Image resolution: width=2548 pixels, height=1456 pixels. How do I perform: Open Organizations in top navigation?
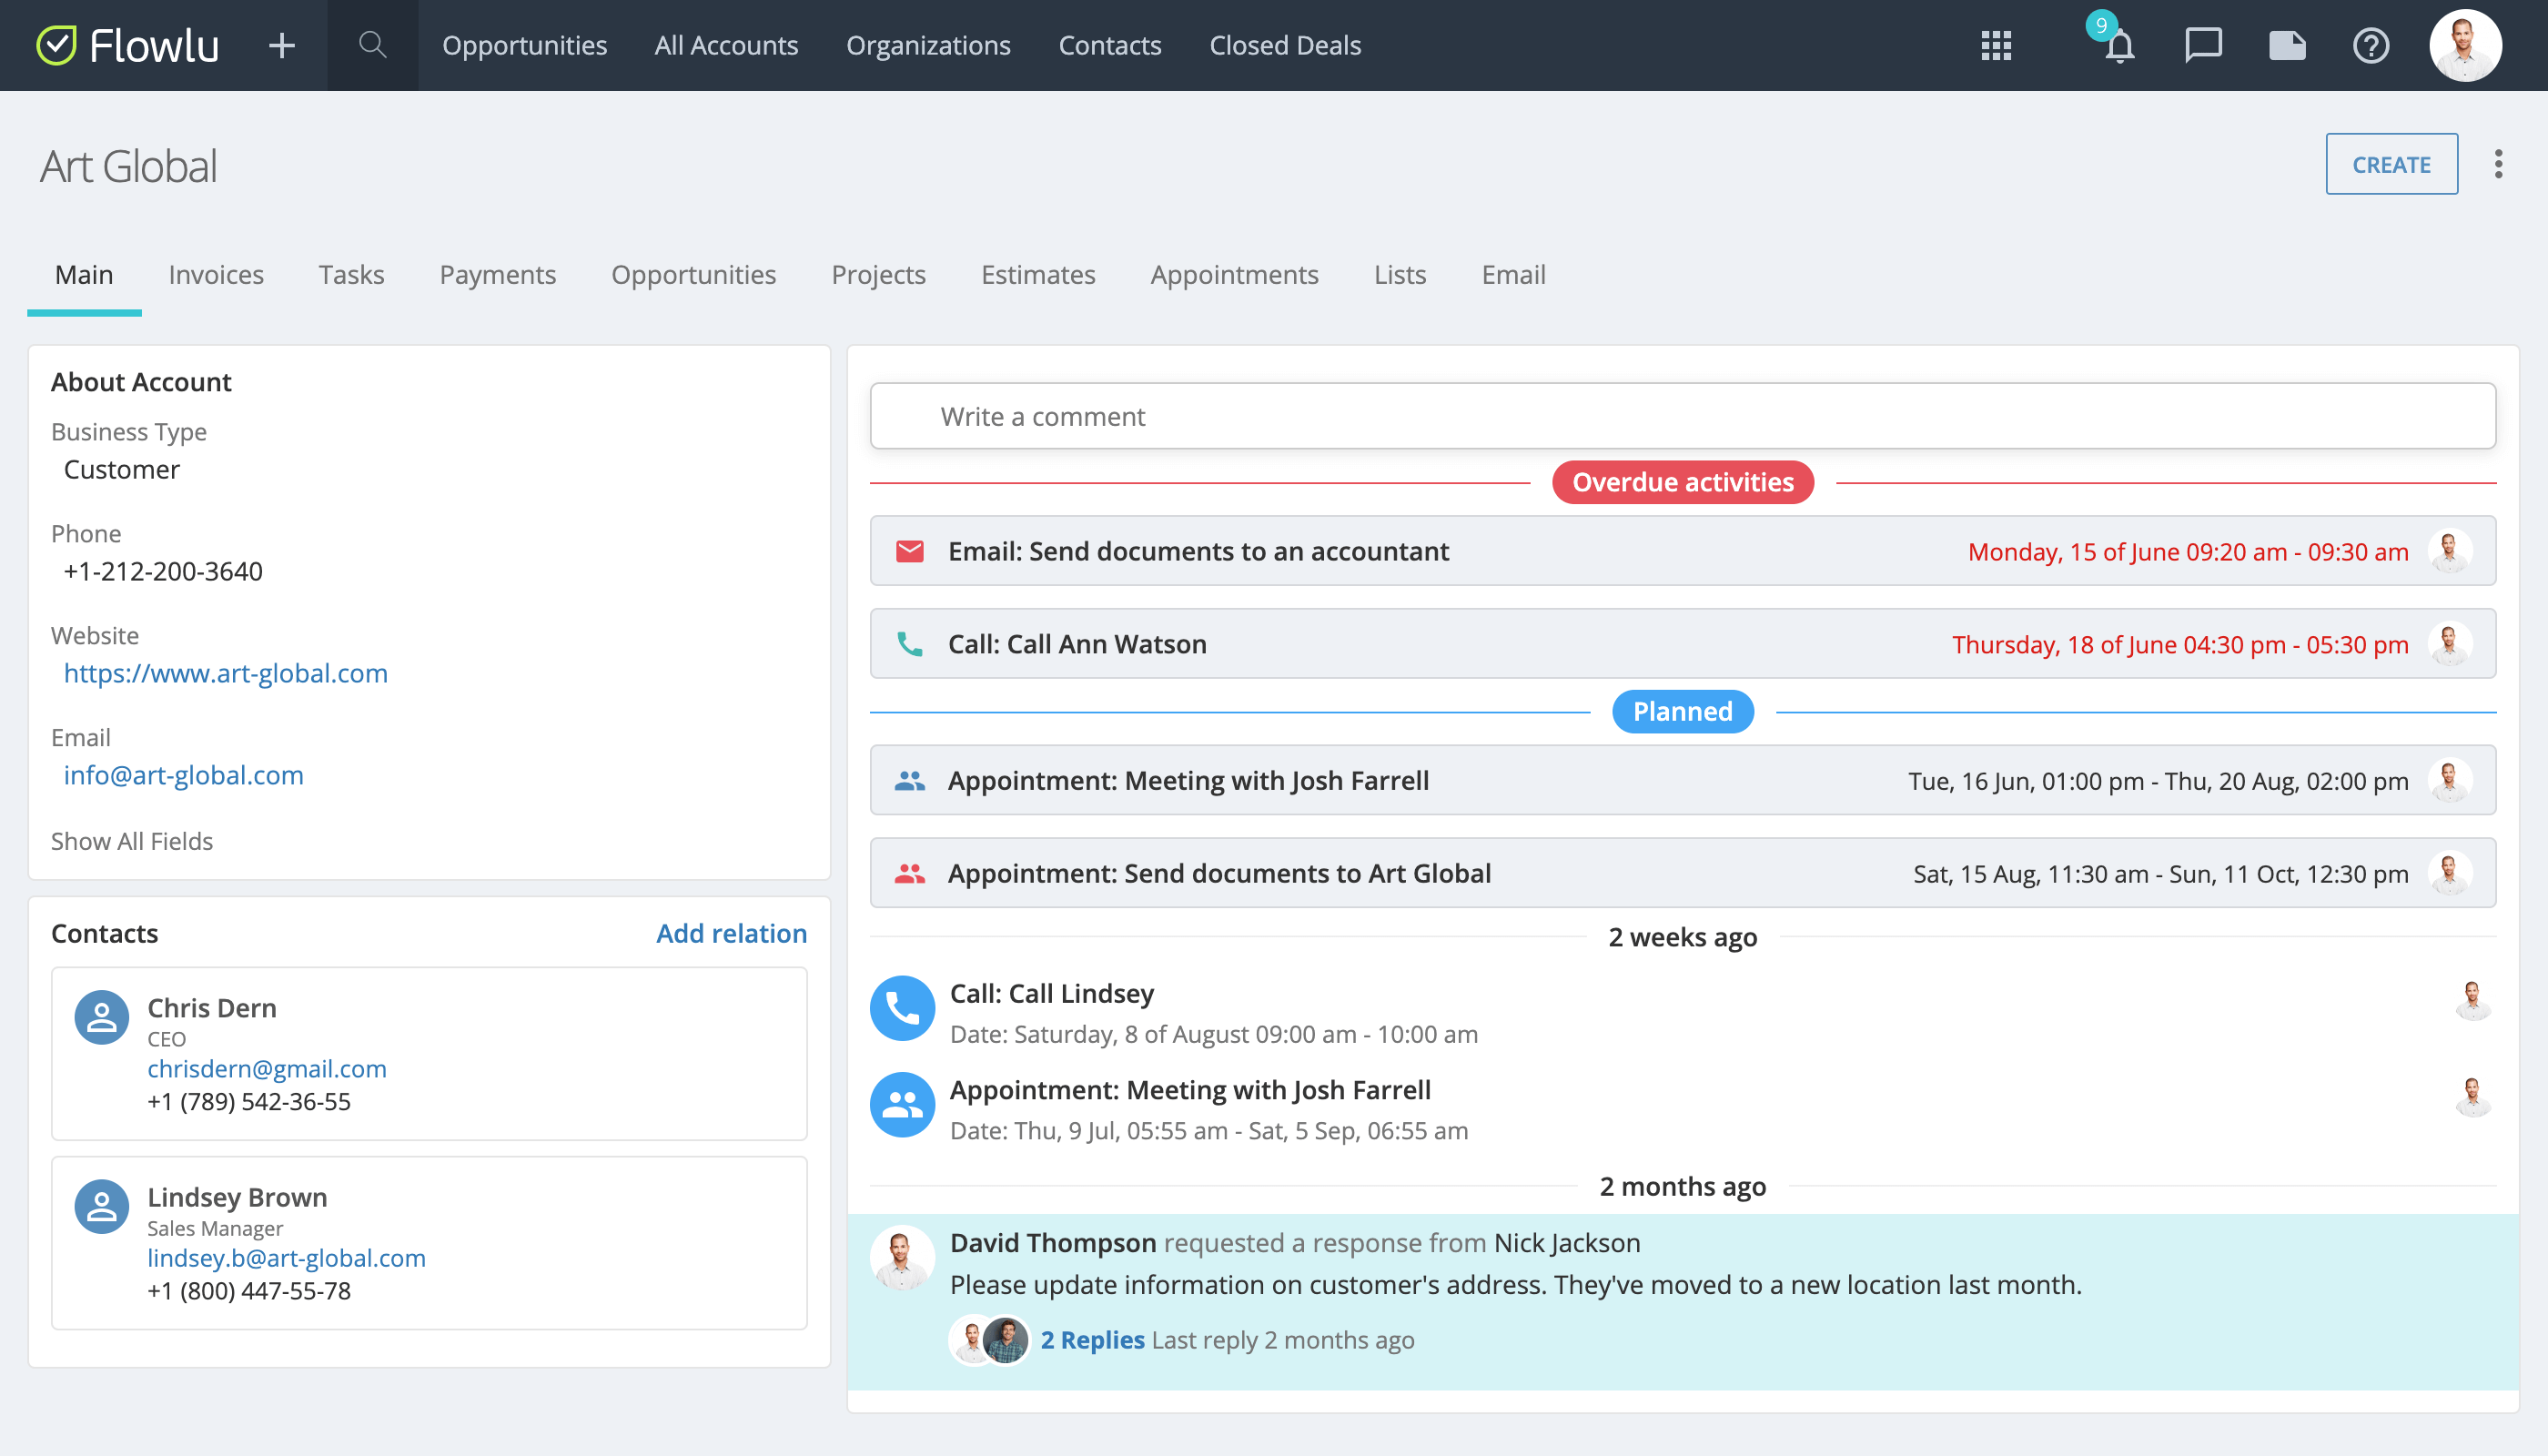928,45
